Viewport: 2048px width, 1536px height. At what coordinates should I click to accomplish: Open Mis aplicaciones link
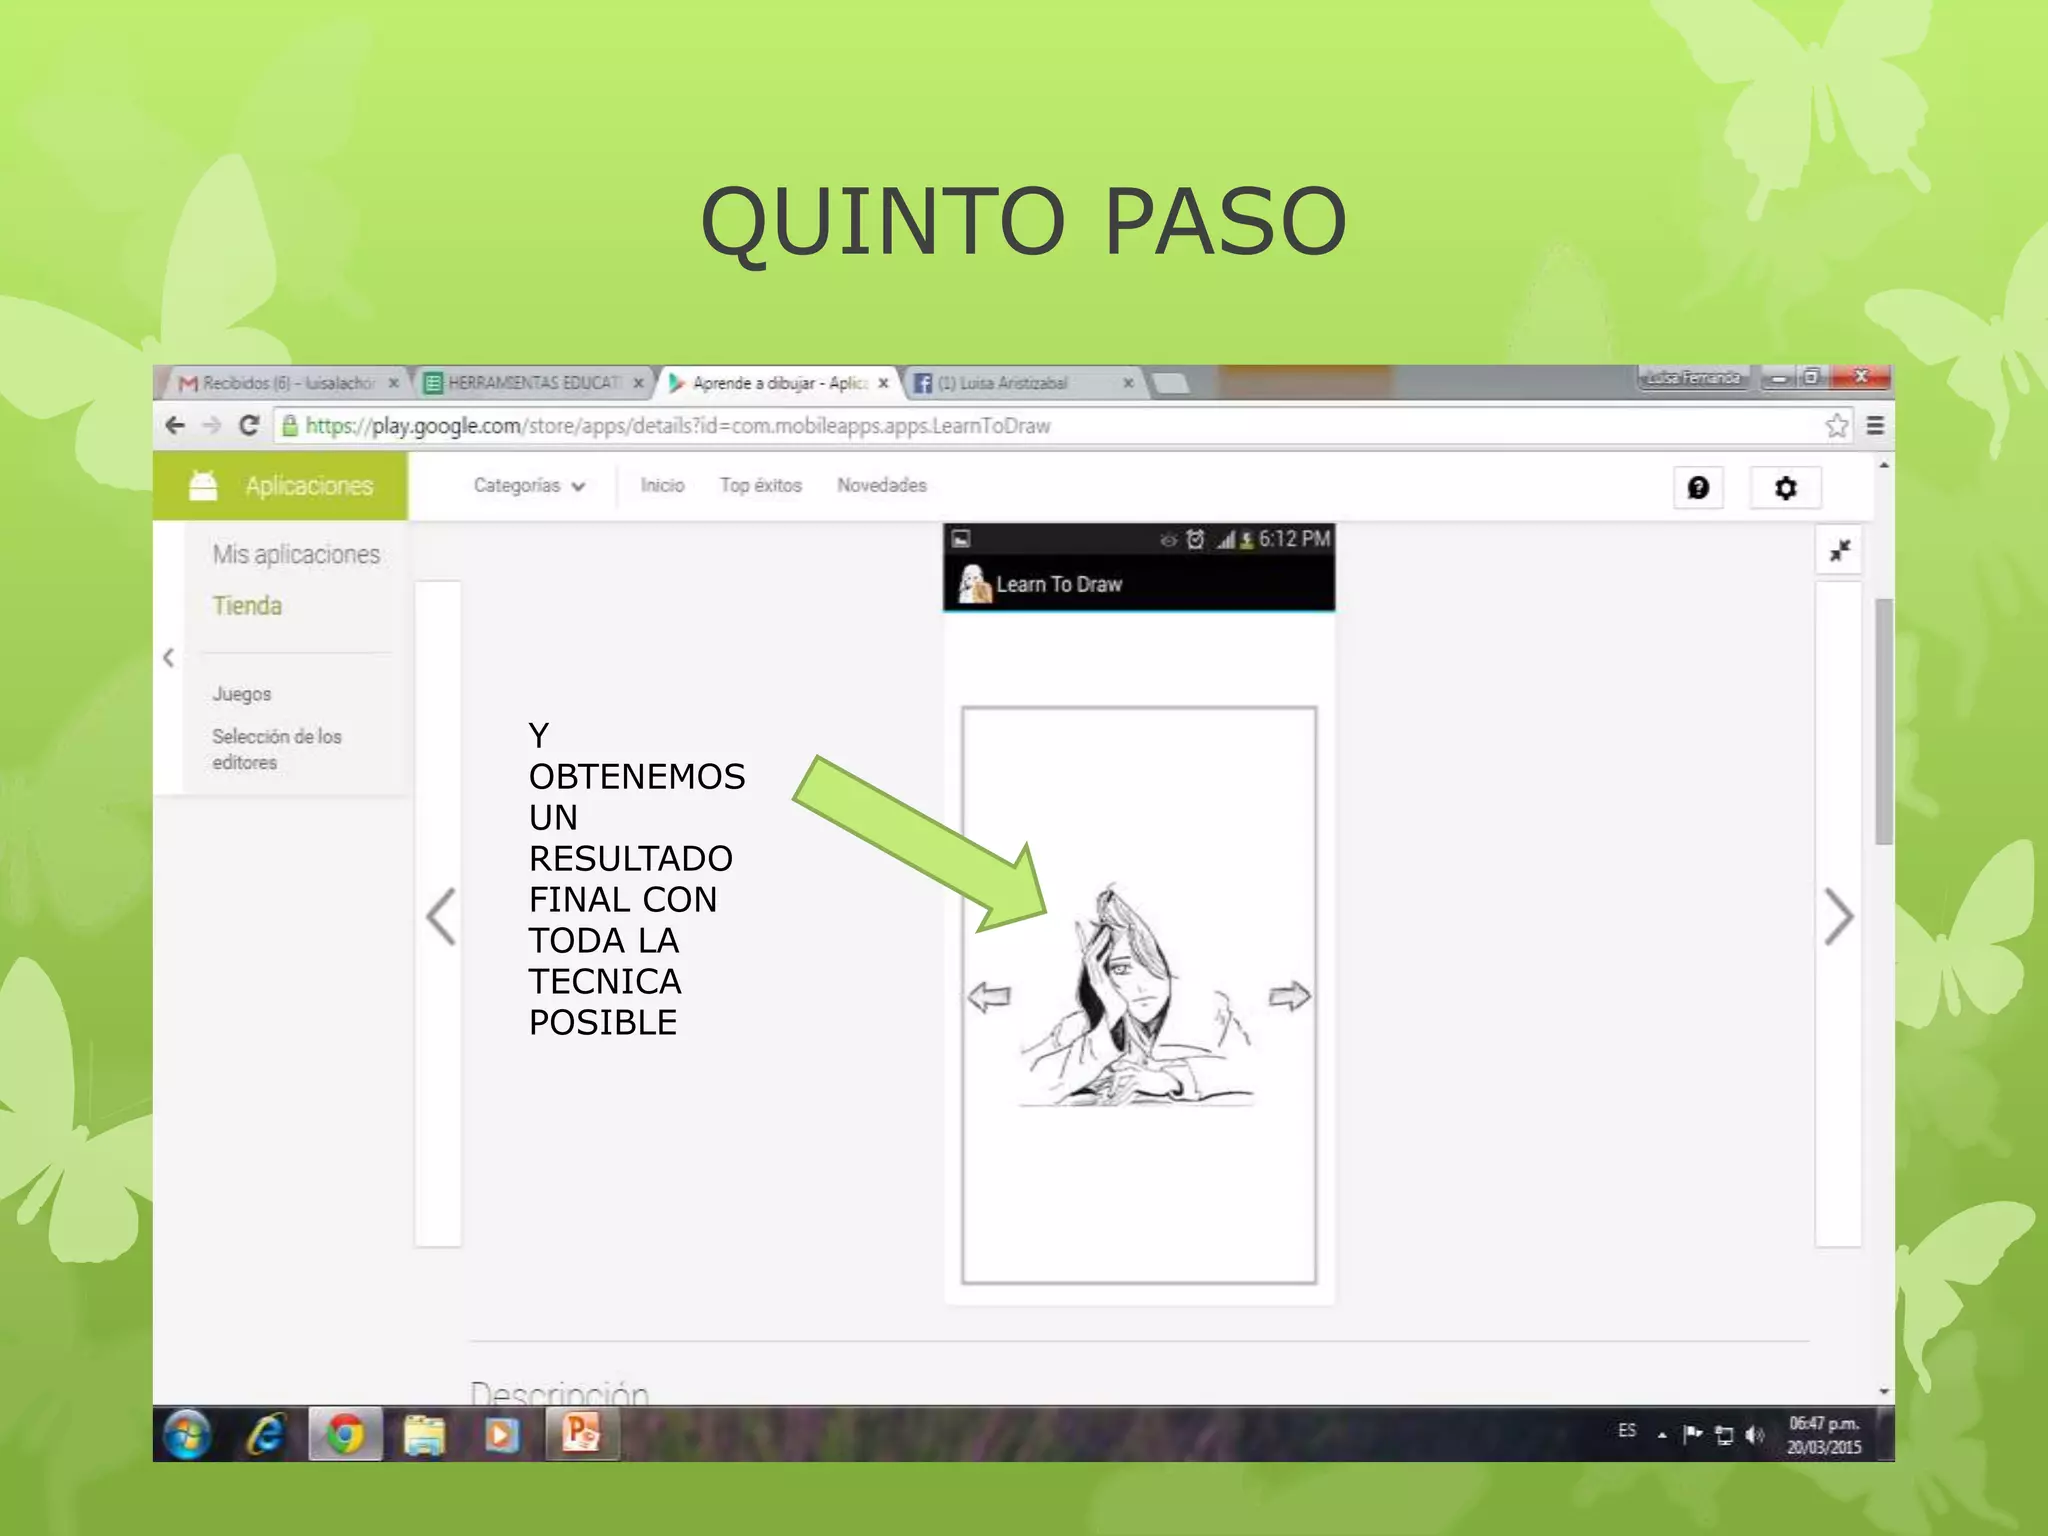click(296, 554)
